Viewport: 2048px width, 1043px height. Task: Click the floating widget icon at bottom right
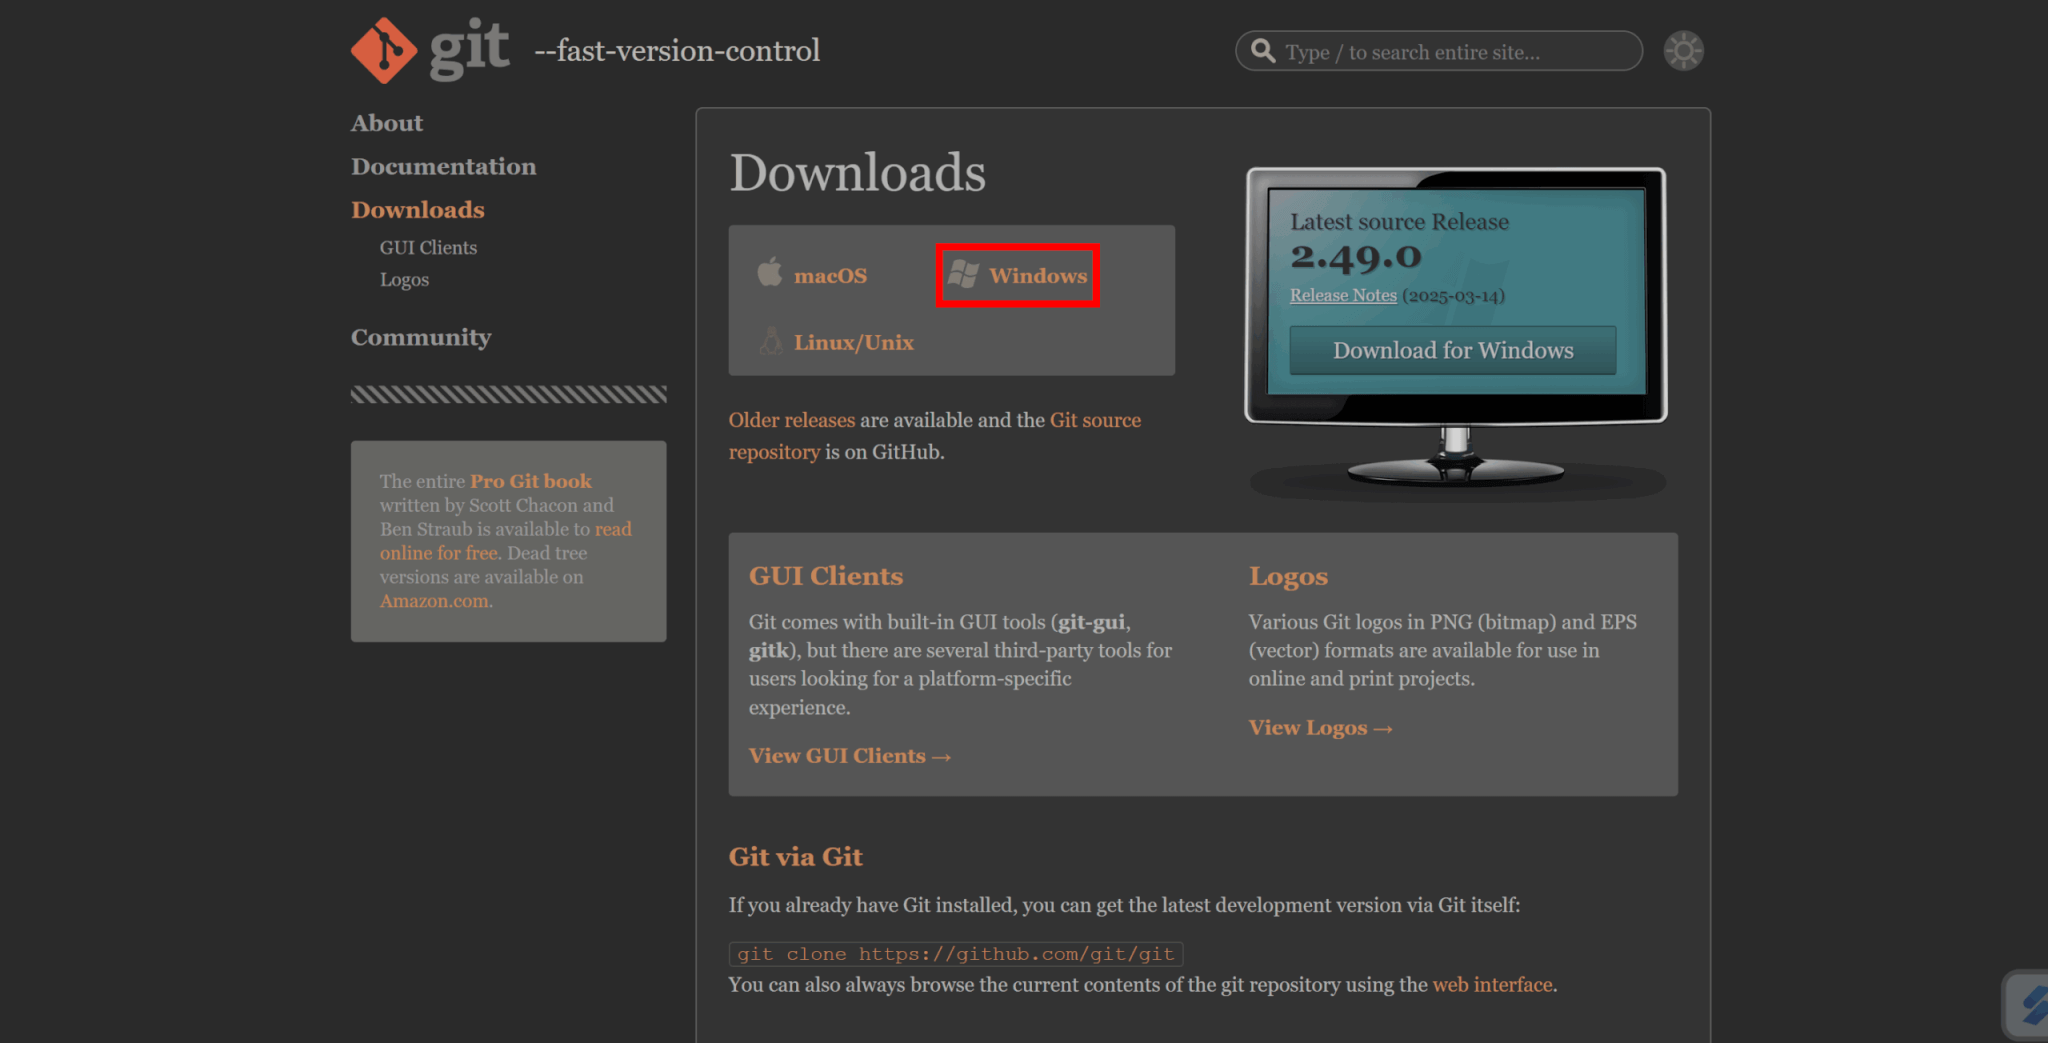tap(2028, 1004)
